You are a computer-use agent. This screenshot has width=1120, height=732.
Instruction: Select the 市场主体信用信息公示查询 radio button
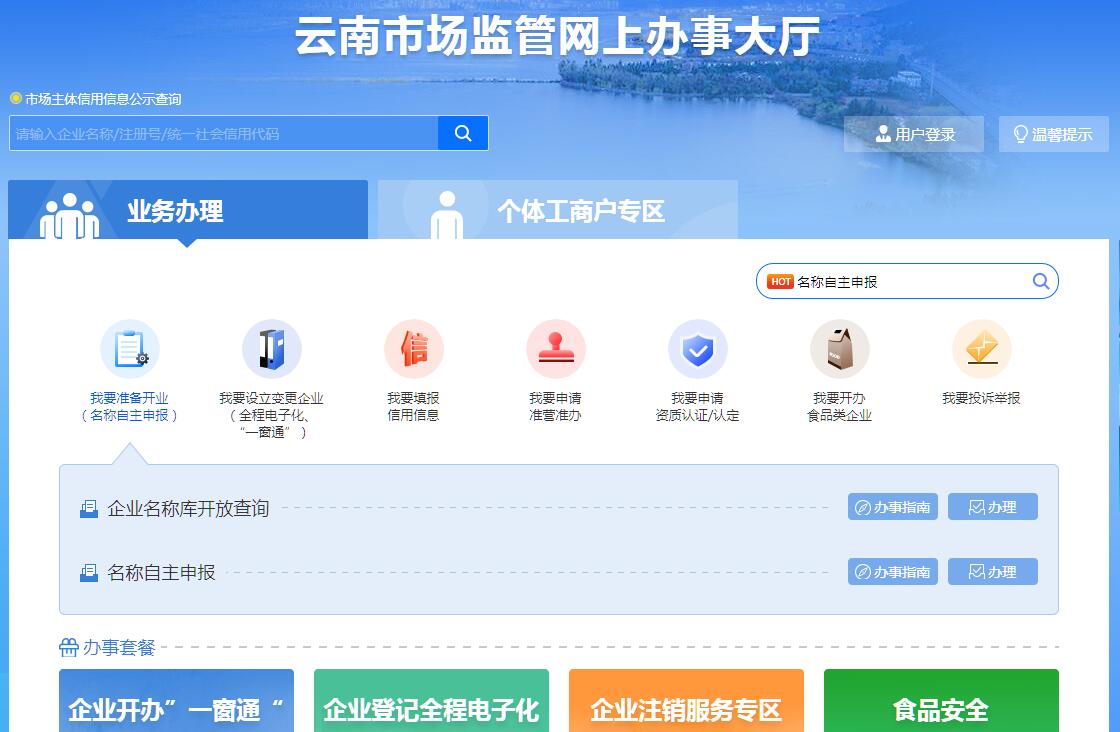click(16, 99)
